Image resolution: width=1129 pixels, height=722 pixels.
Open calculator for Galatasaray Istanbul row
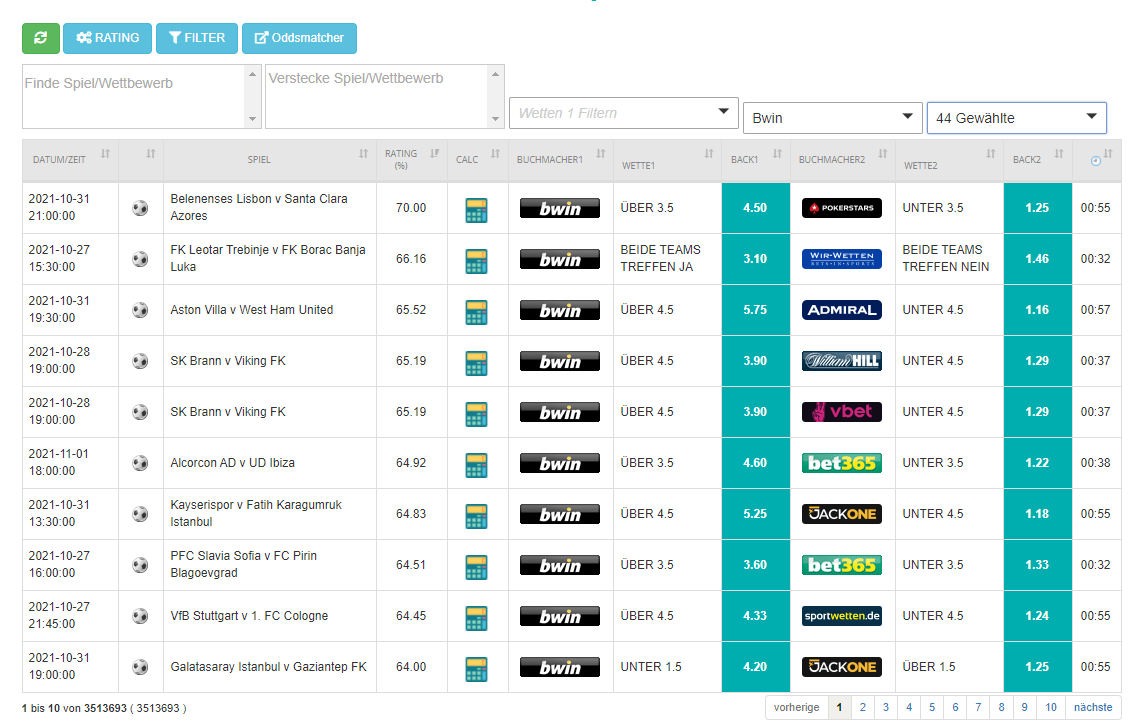coord(476,669)
